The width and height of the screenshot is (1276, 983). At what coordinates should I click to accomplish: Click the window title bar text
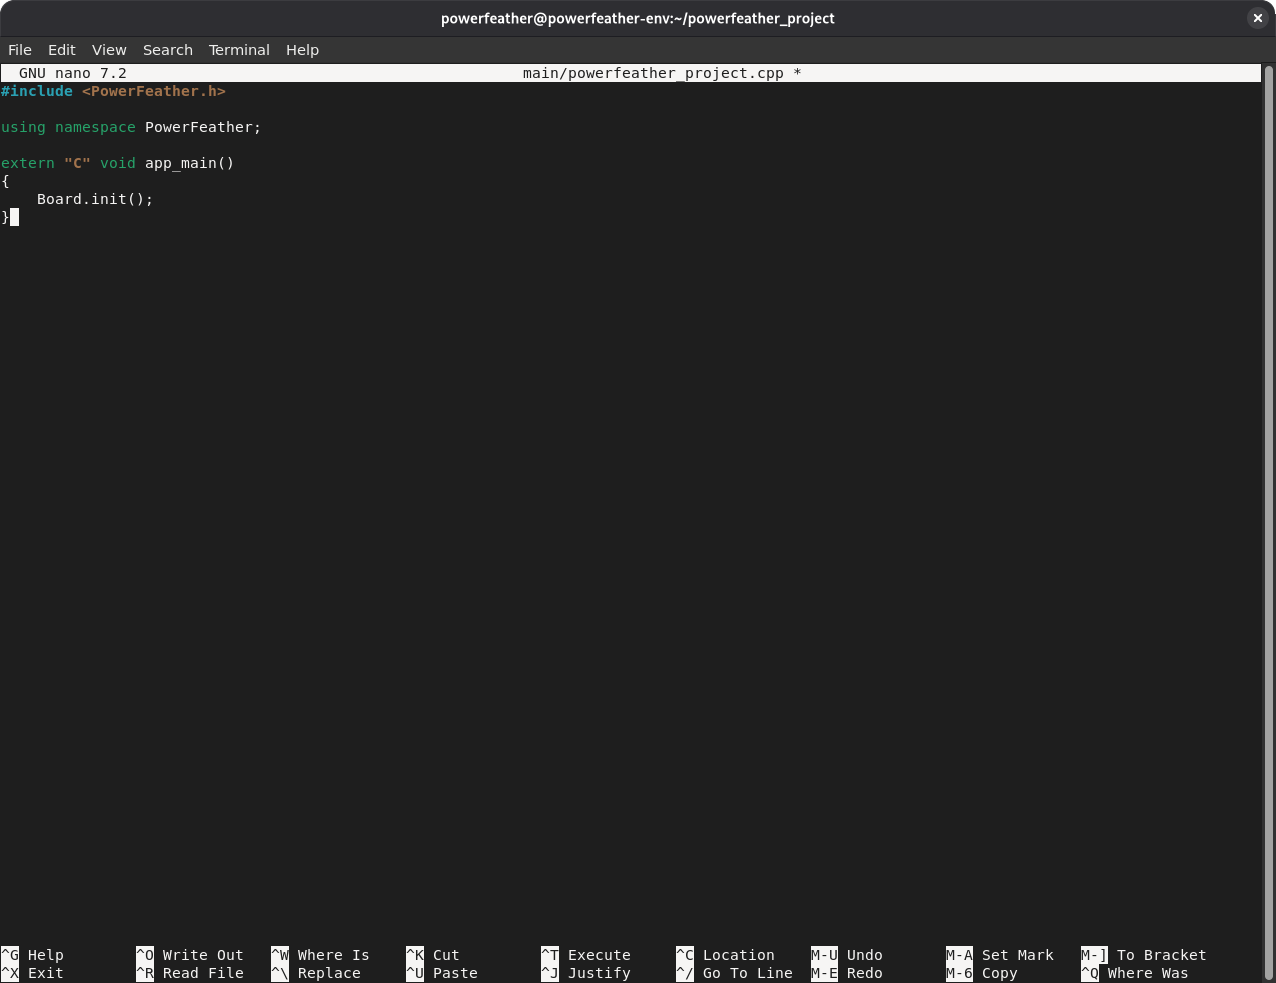pyautogui.click(x=638, y=18)
